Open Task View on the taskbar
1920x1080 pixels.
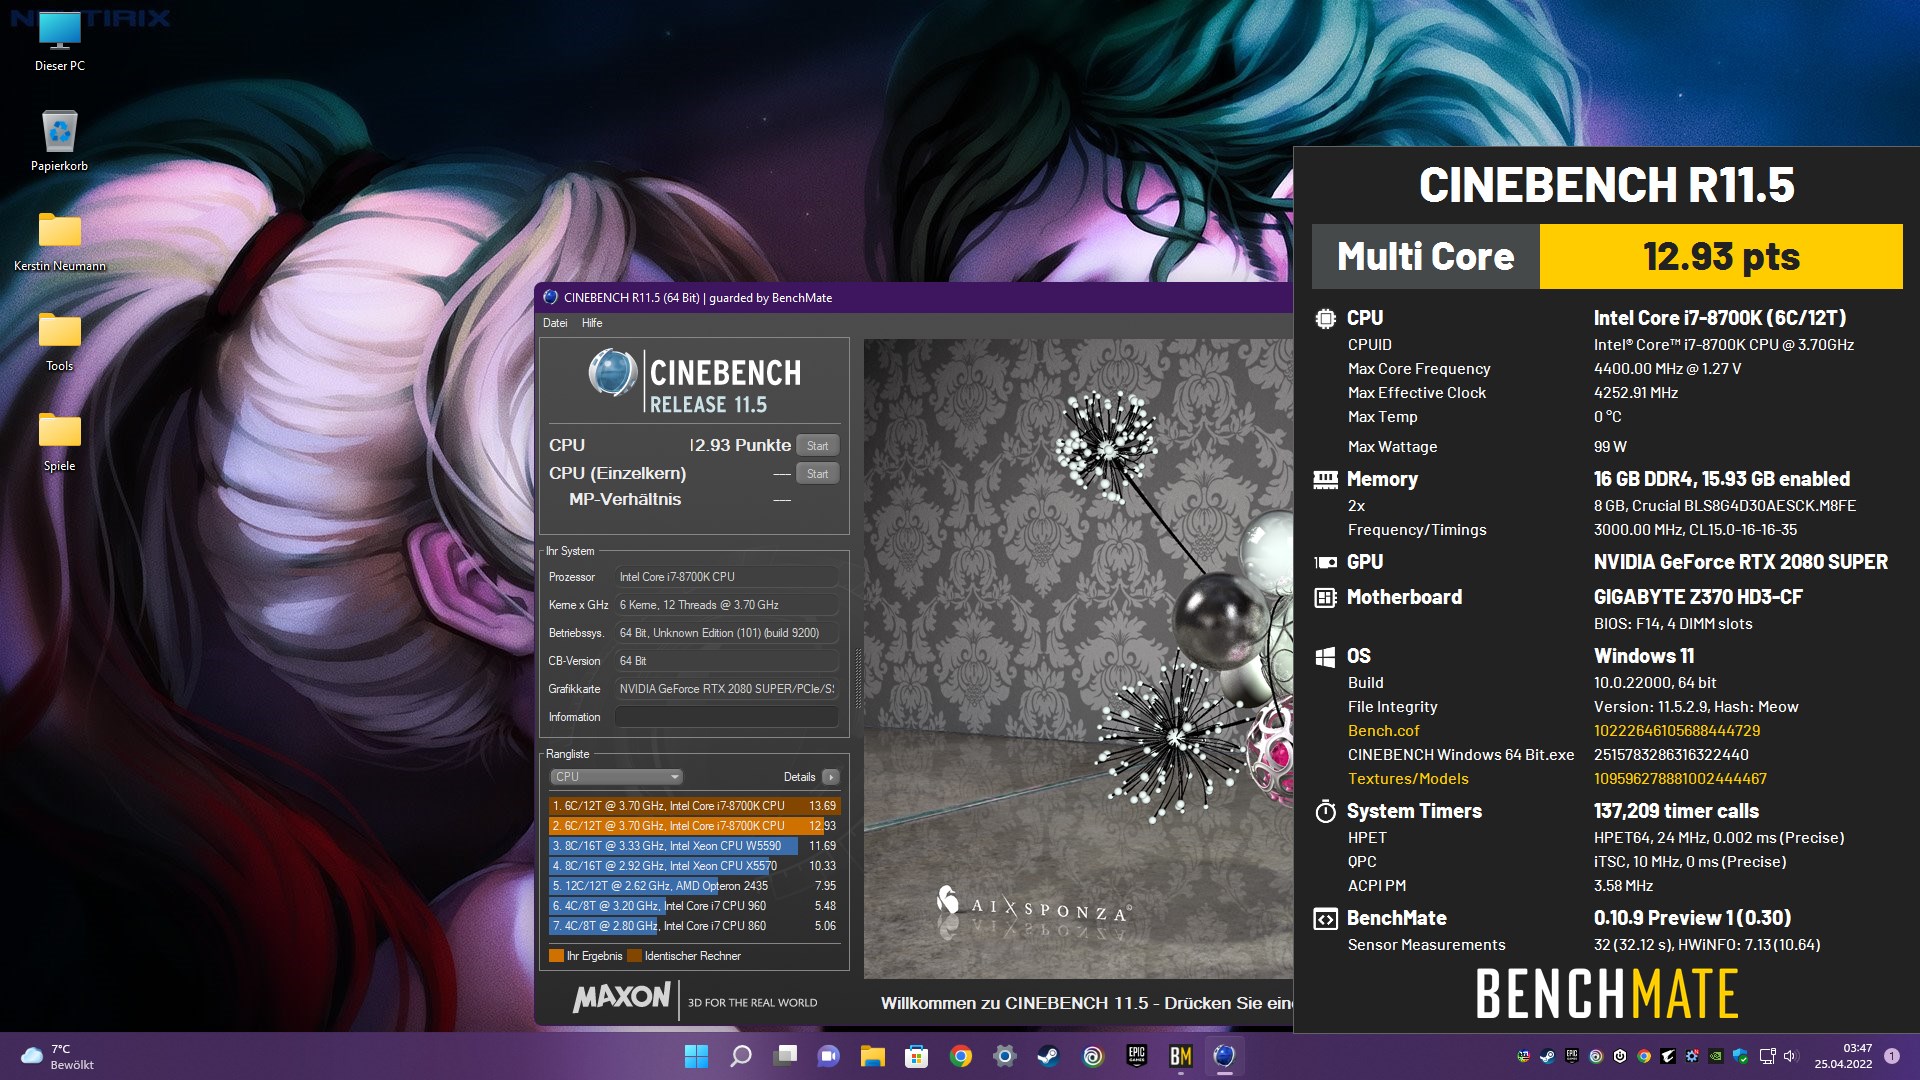point(785,1056)
